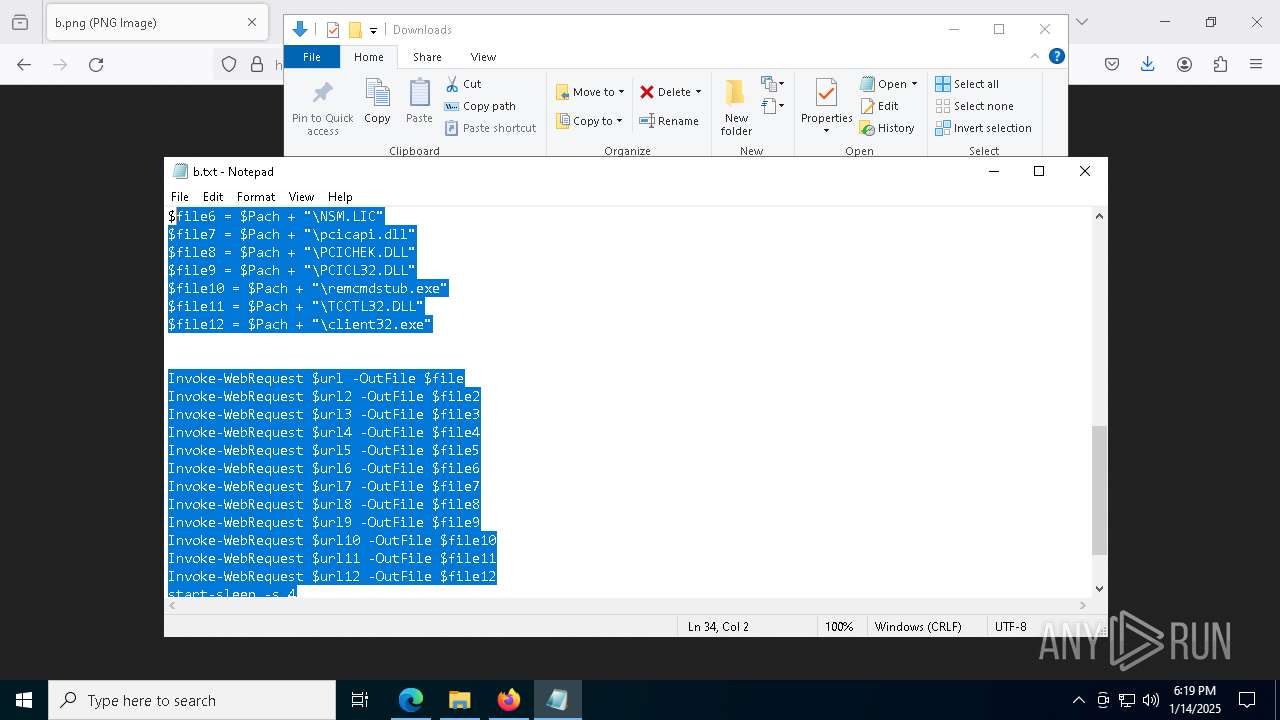Image resolution: width=1280 pixels, height=720 pixels.
Task: Open Notepad View menu
Action: coord(301,197)
